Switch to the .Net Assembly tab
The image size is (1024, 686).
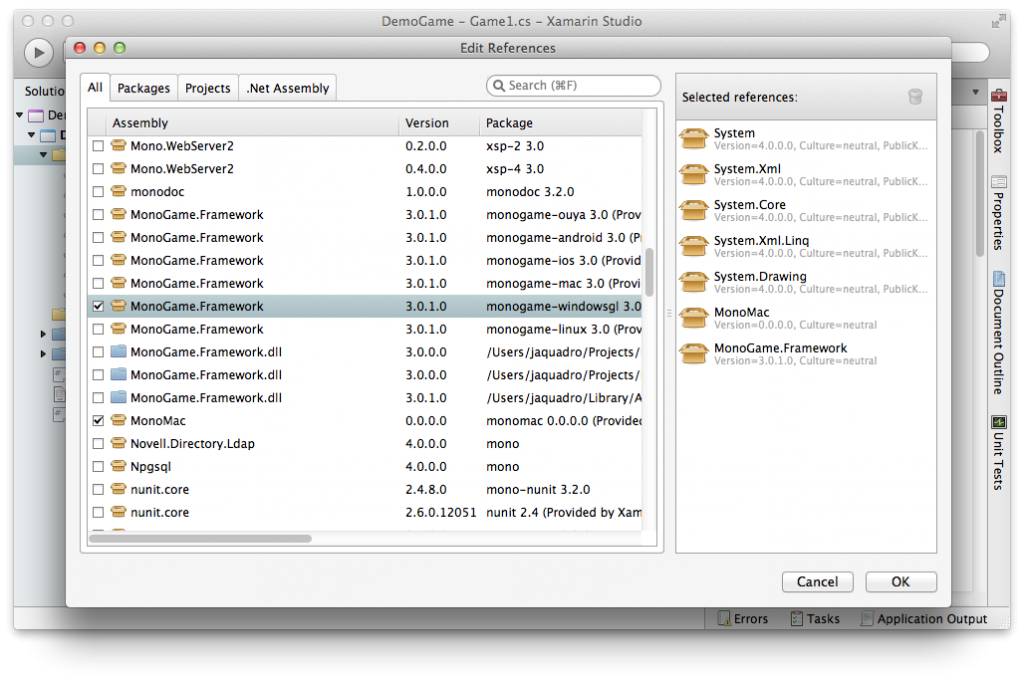pos(287,88)
